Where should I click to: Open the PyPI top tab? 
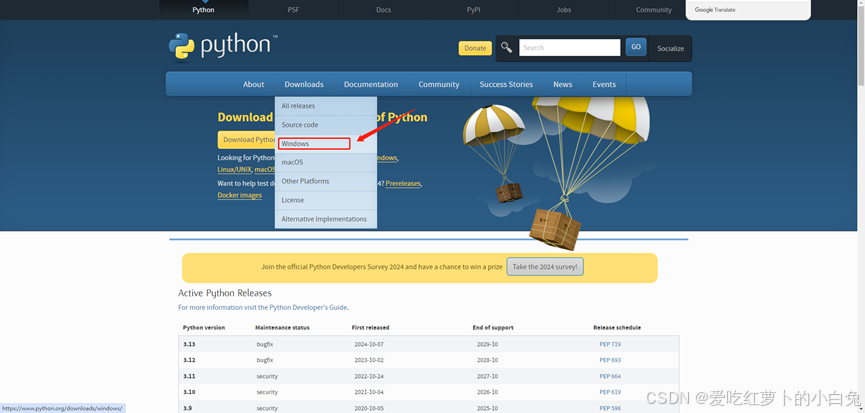point(473,10)
